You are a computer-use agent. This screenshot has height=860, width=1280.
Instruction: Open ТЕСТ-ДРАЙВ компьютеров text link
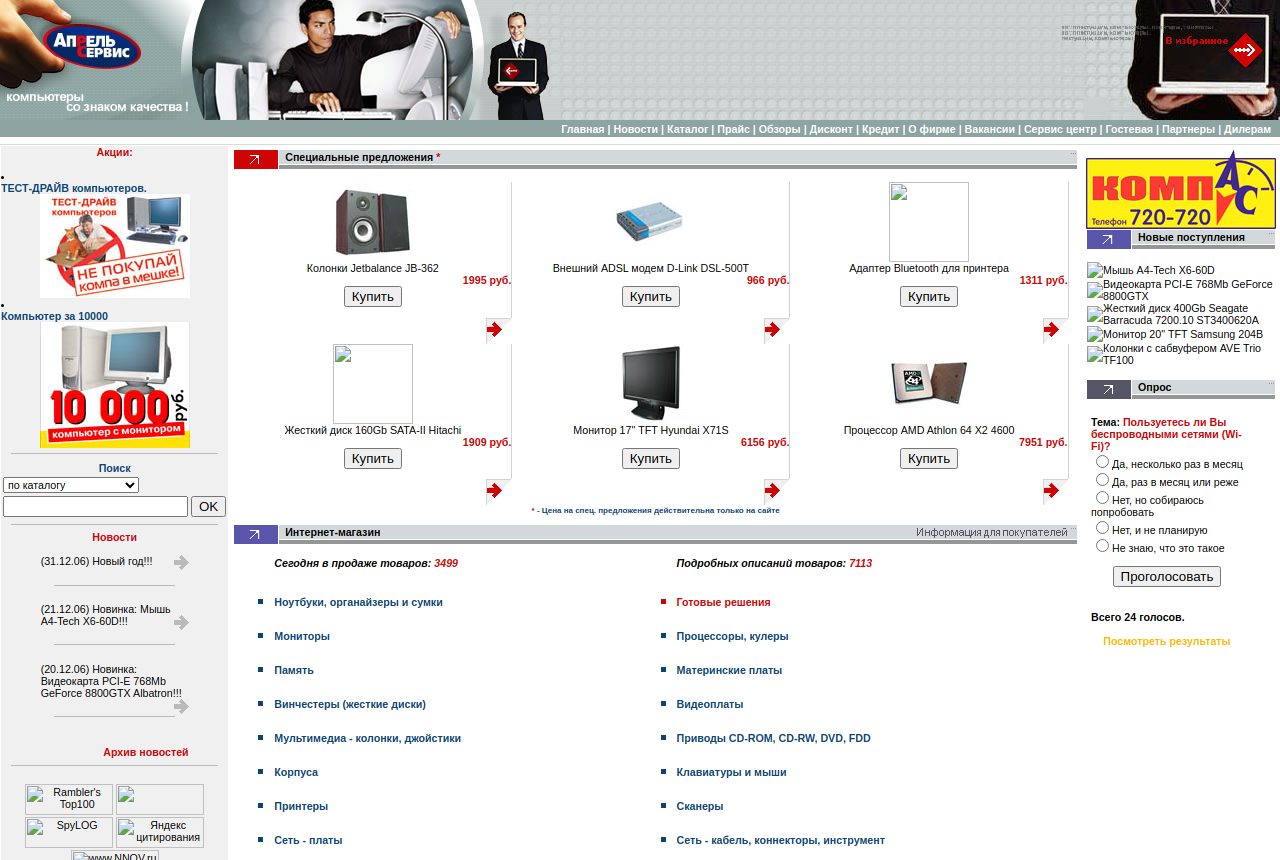(74, 188)
